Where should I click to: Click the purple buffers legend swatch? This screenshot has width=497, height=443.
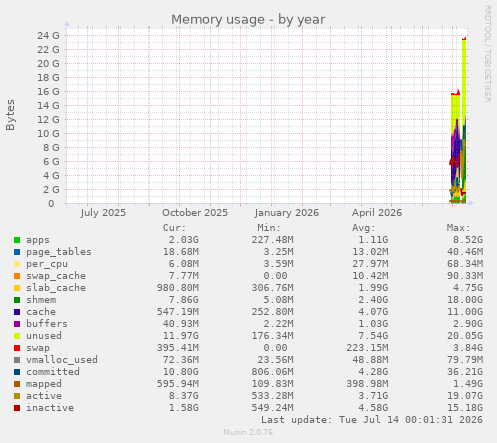click(17, 324)
